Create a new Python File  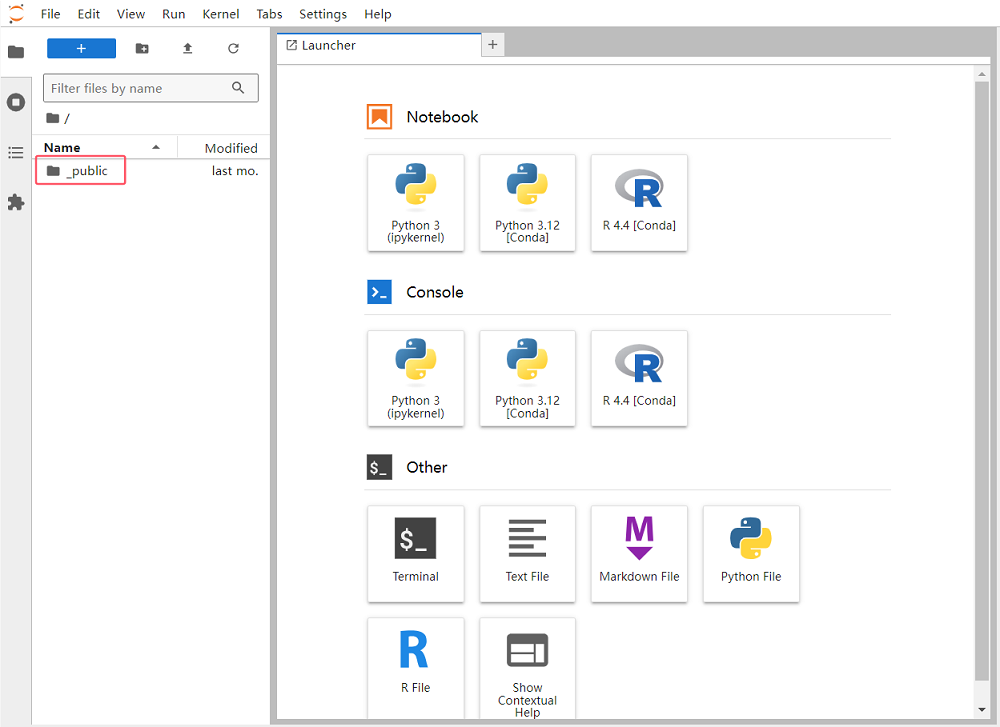[x=751, y=554]
